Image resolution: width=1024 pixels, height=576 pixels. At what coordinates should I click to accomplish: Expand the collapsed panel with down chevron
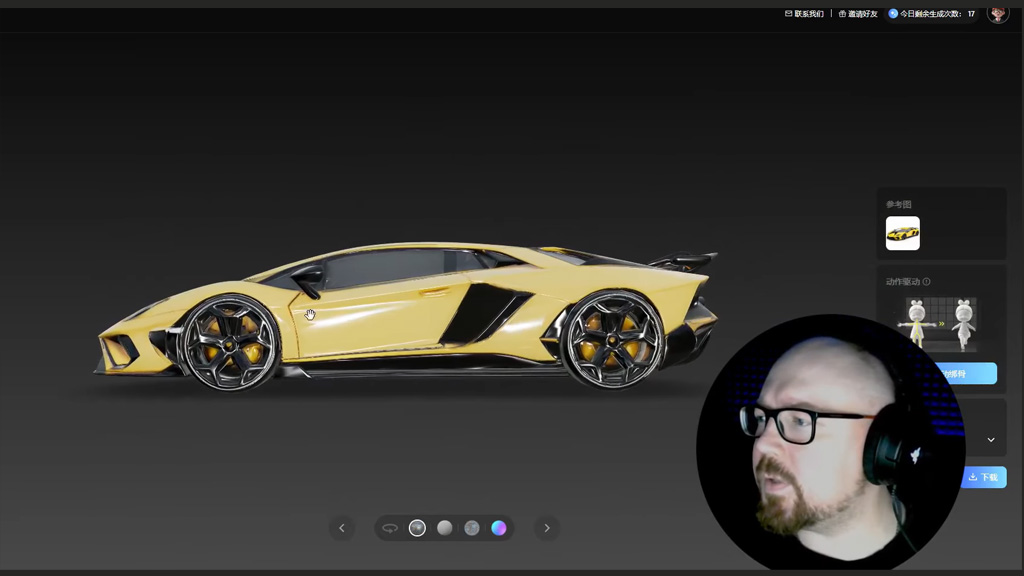(991, 440)
